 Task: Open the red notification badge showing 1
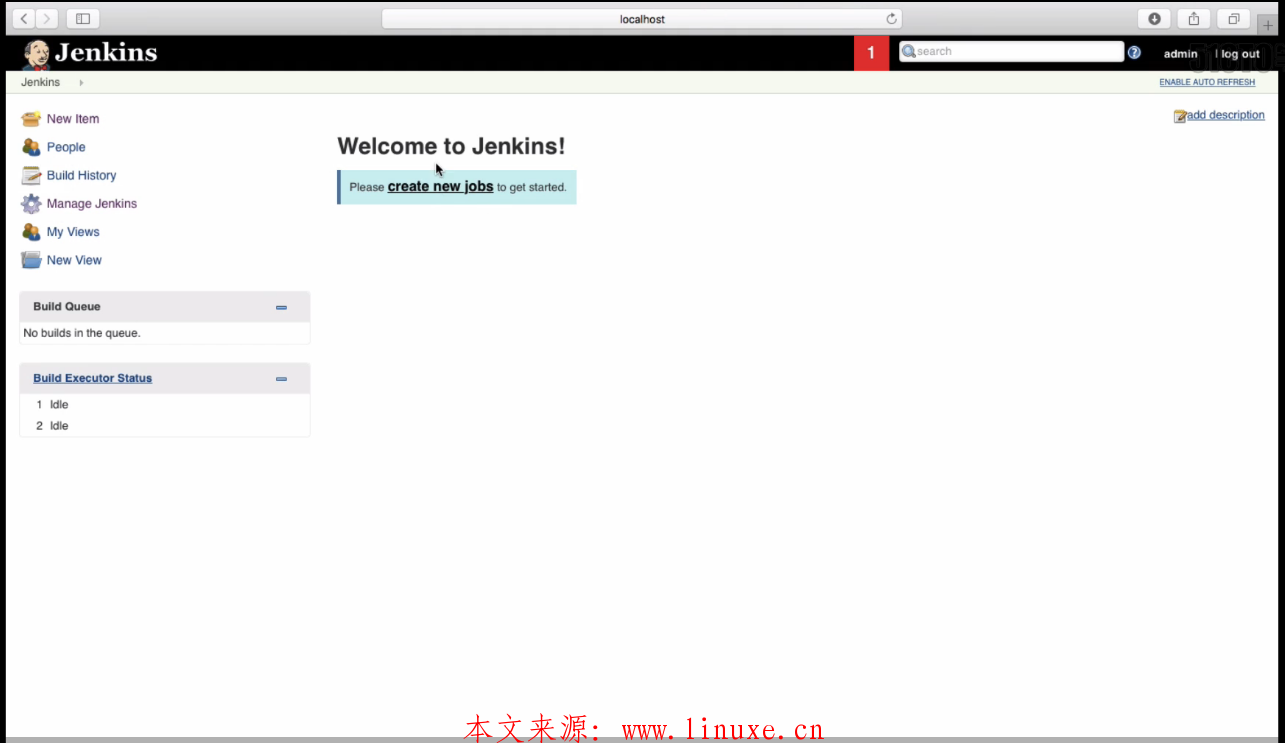(x=871, y=53)
